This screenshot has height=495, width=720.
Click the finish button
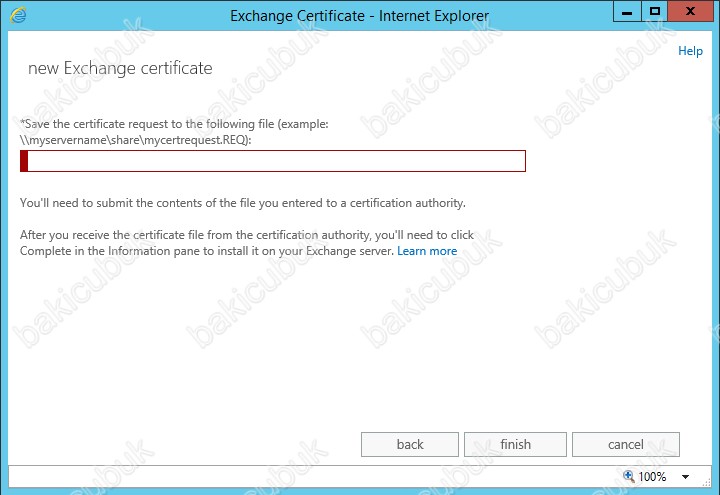[x=515, y=444]
